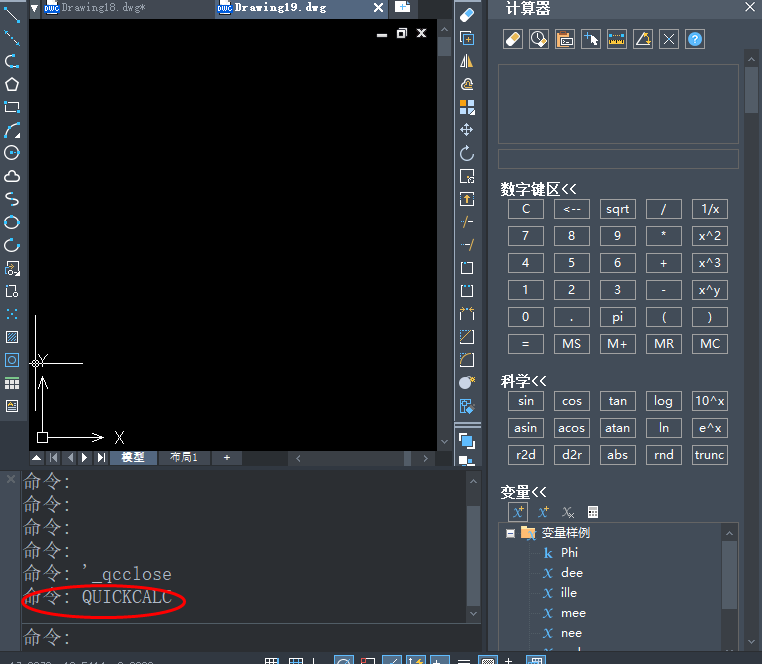
Task: Clear calculator history icon
Action: point(538,39)
